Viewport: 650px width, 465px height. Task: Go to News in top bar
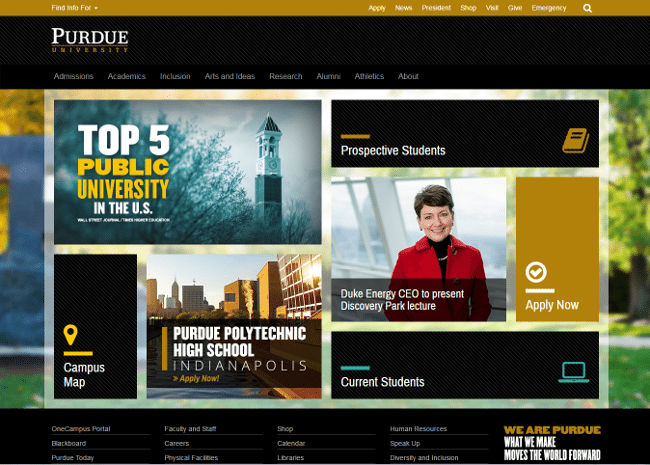pyautogui.click(x=403, y=8)
